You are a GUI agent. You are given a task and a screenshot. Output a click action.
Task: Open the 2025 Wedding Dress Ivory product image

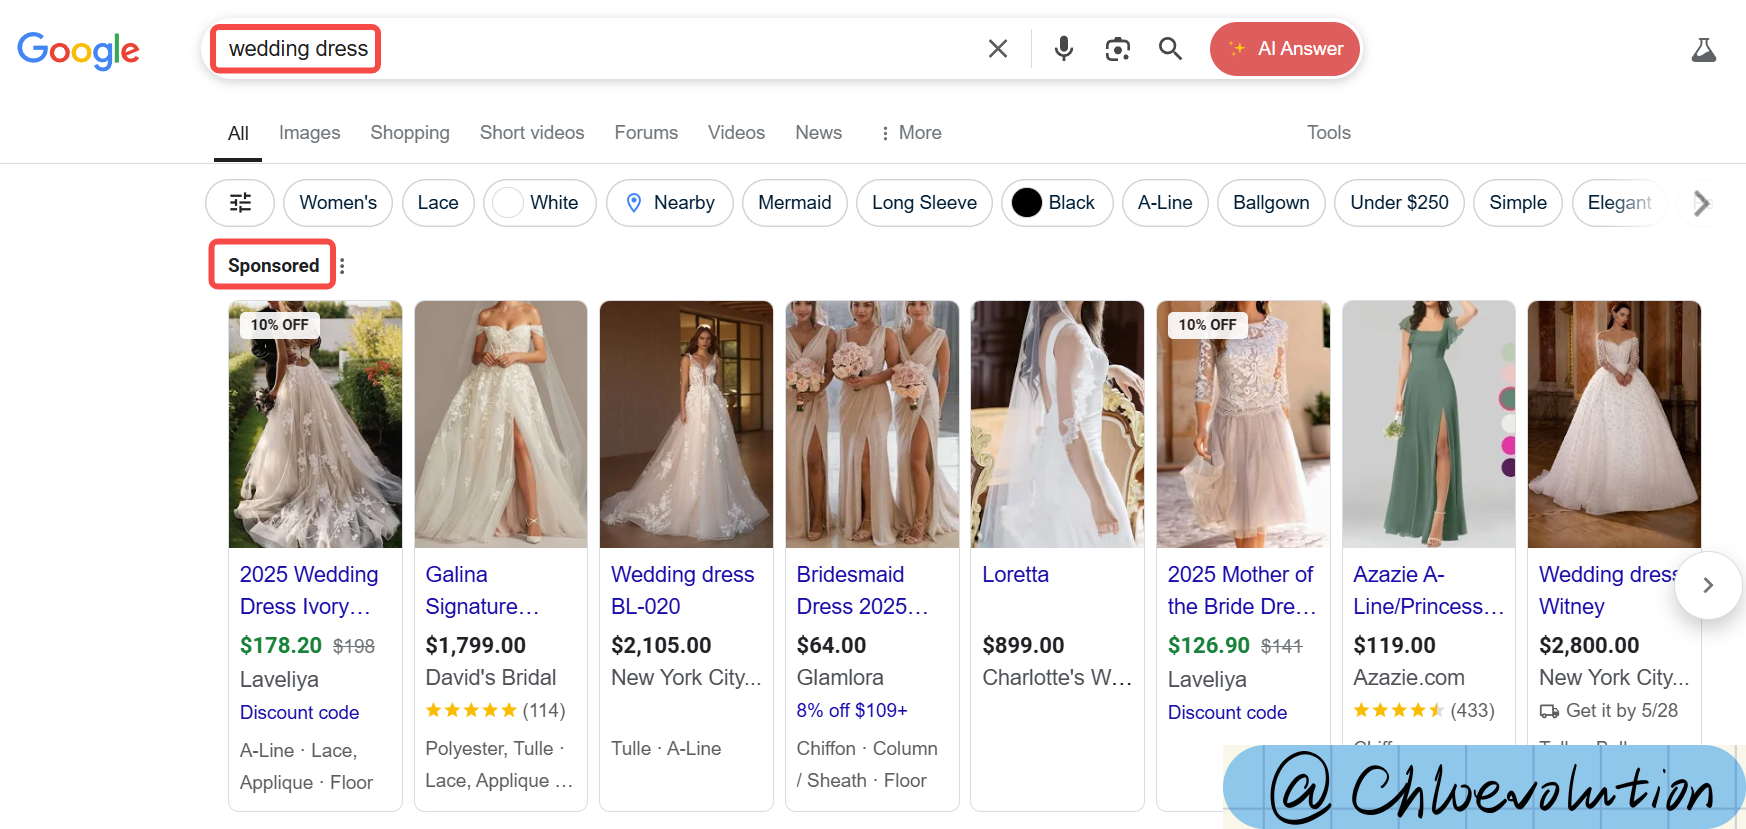tap(315, 424)
